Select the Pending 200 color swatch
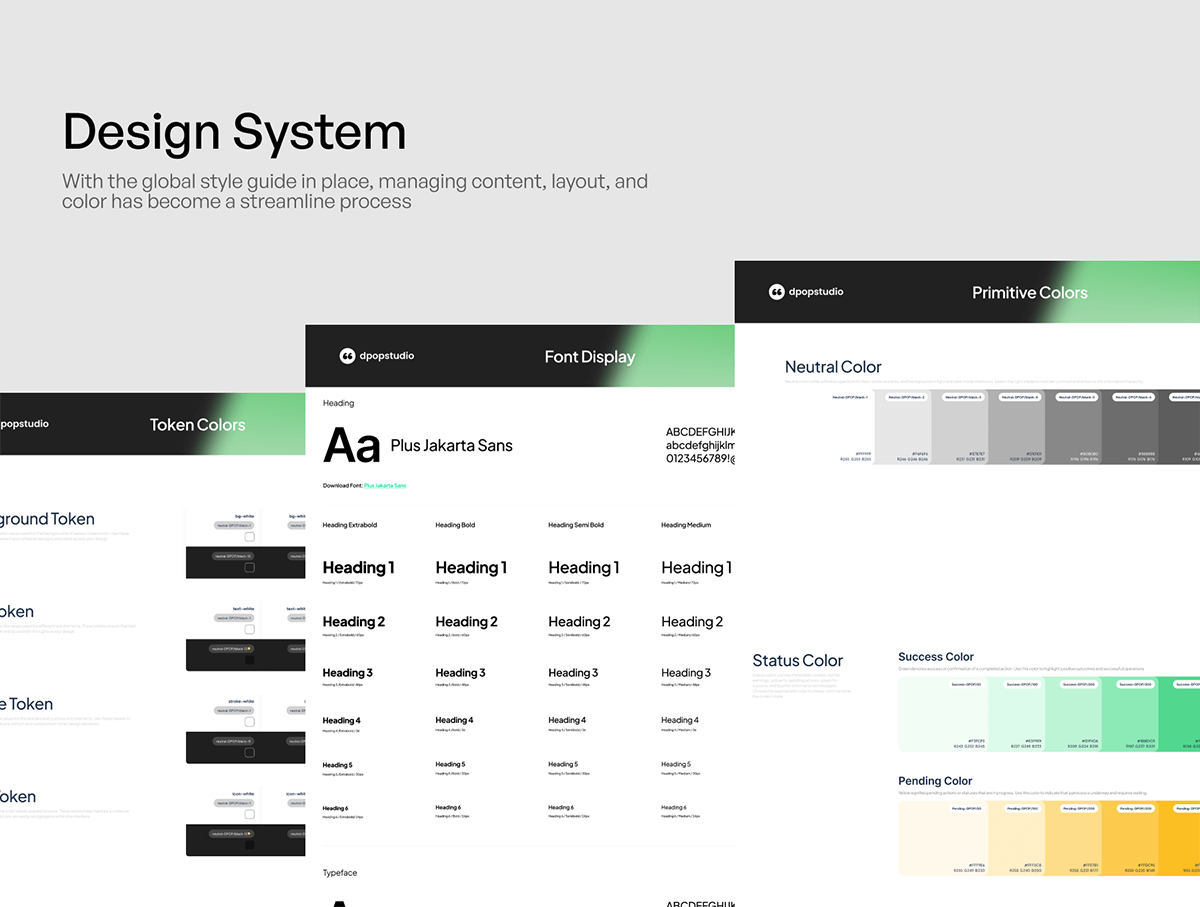This screenshot has height=907, width=1200. [x=1073, y=838]
